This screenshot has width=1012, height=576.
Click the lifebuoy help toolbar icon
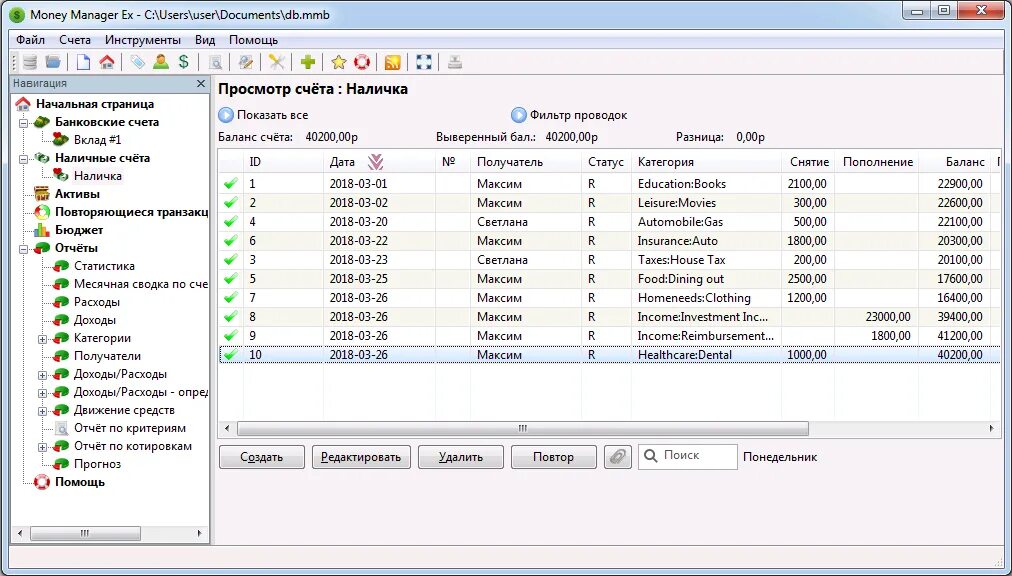coord(362,62)
